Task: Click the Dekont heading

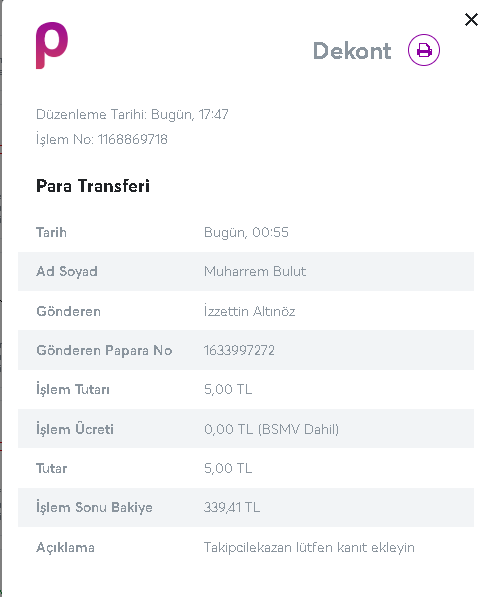Action: (x=352, y=51)
